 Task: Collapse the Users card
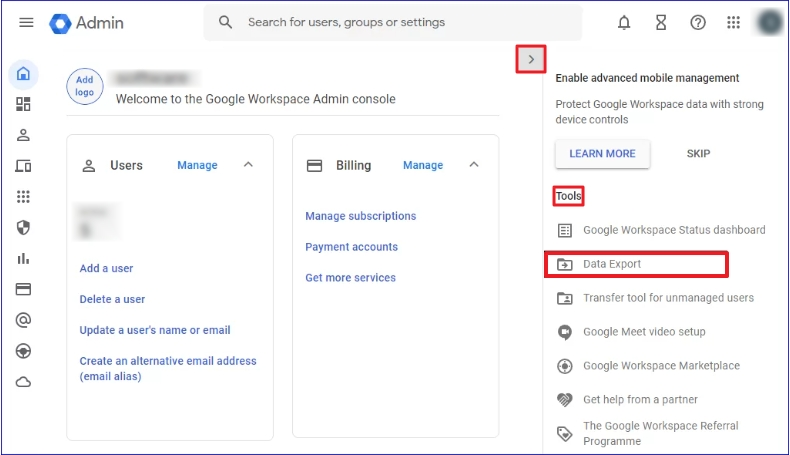click(x=248, y=165)
